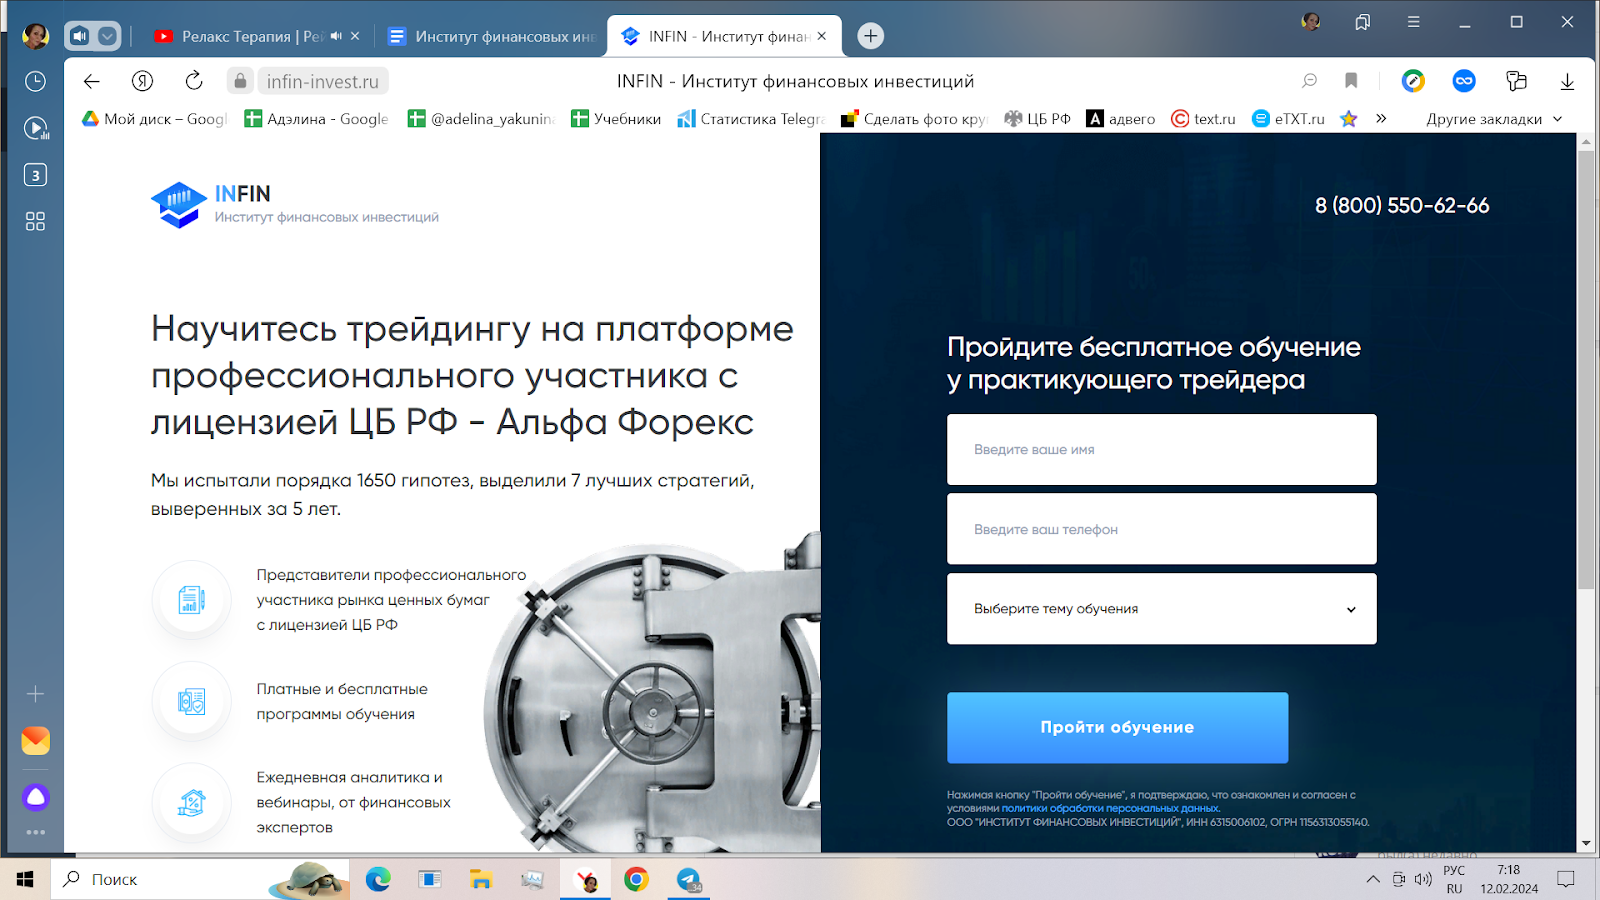
Task: Open Мой диск Google bookmark
Action: 155,119
